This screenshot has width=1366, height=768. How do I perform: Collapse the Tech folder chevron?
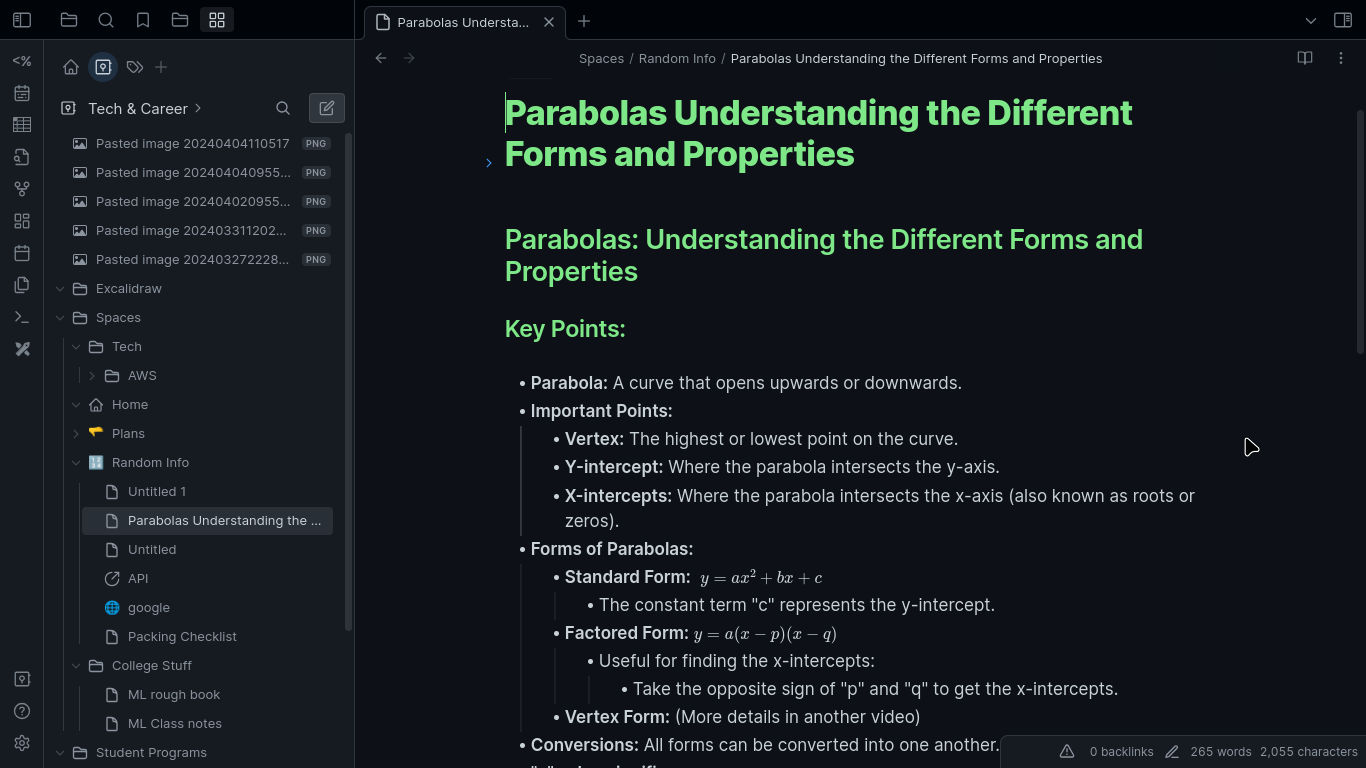point(76,347)
